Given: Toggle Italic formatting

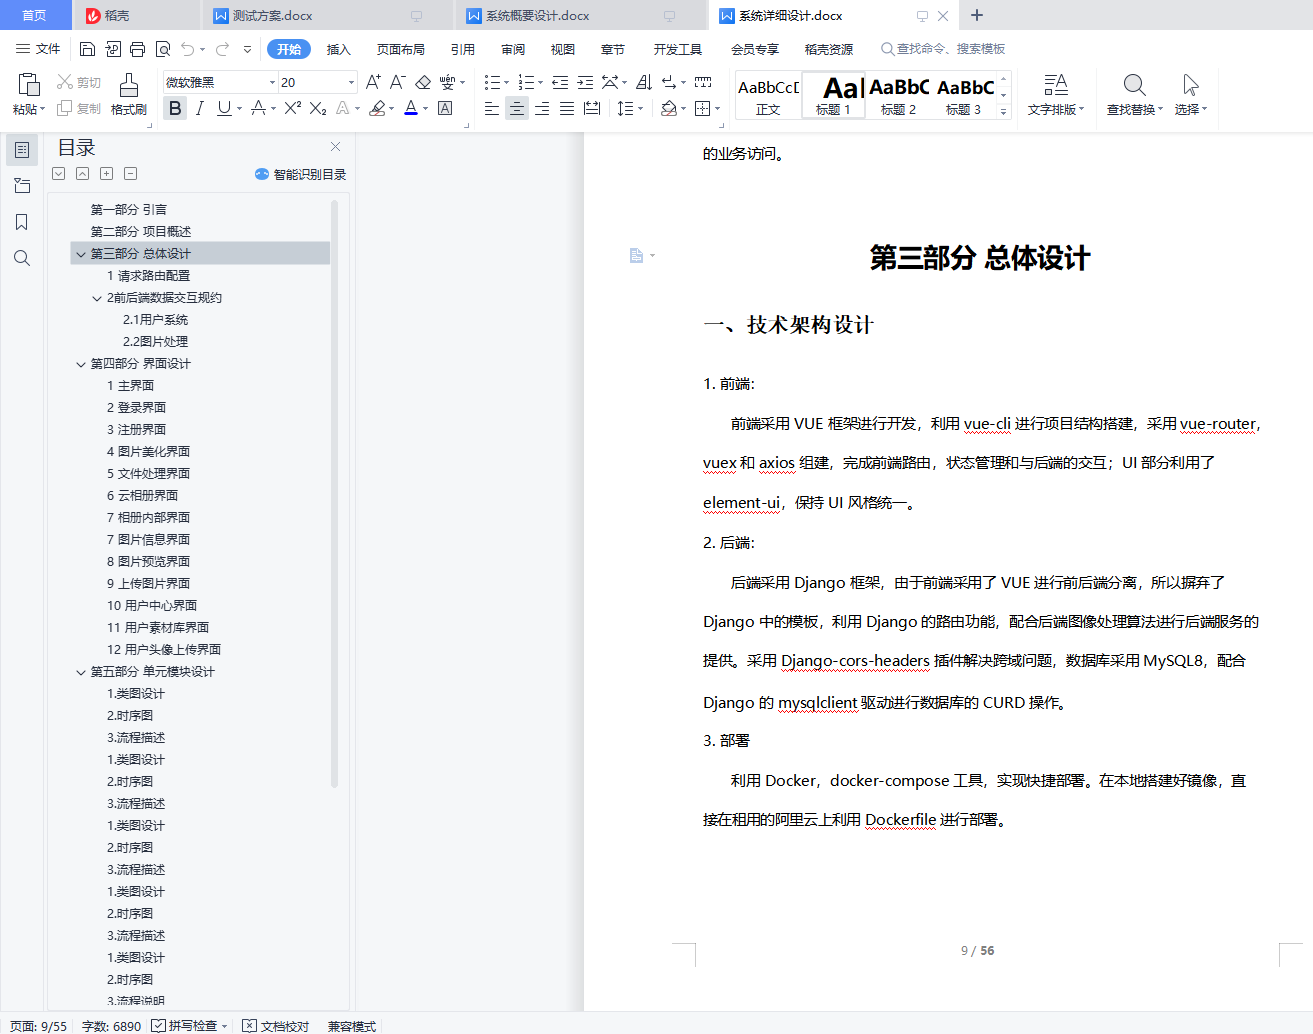Looking at the screenshot, I should [200, 108].
